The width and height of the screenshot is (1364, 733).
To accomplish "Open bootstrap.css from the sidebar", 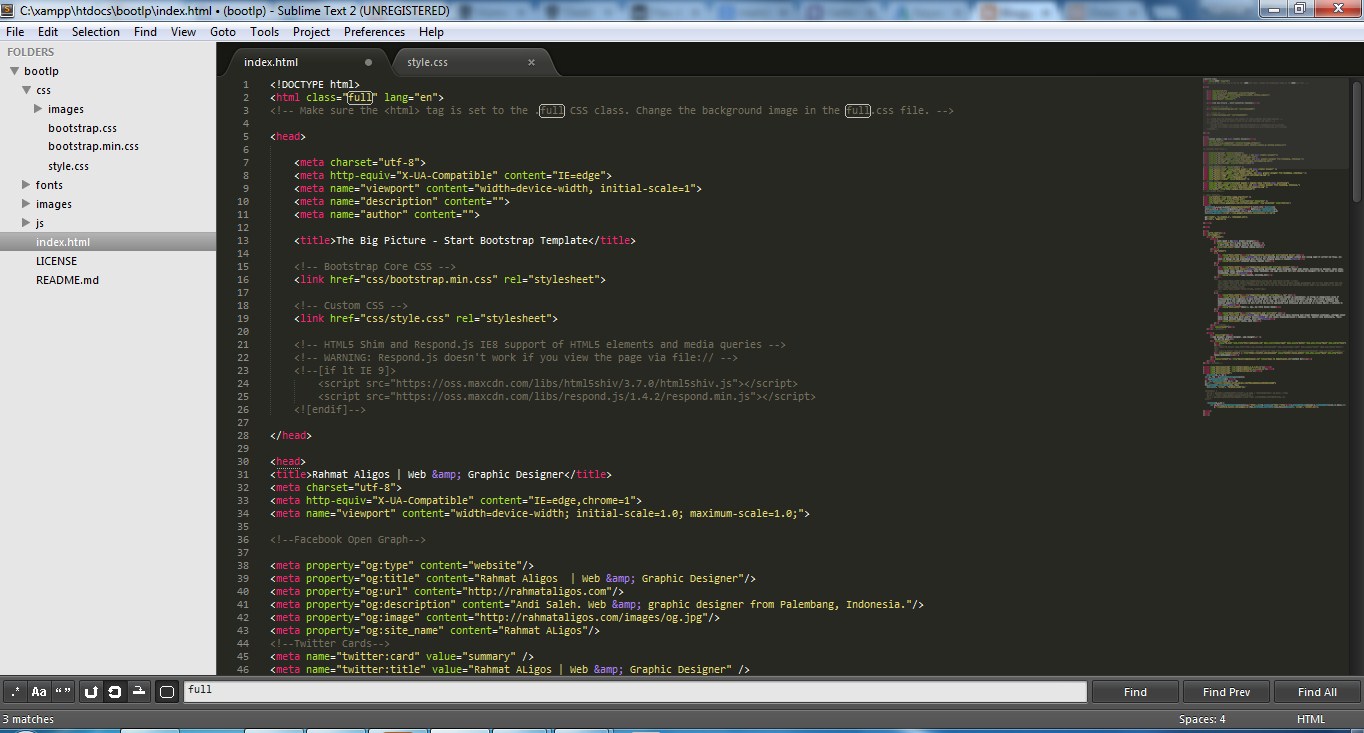I will click(82, 128).
